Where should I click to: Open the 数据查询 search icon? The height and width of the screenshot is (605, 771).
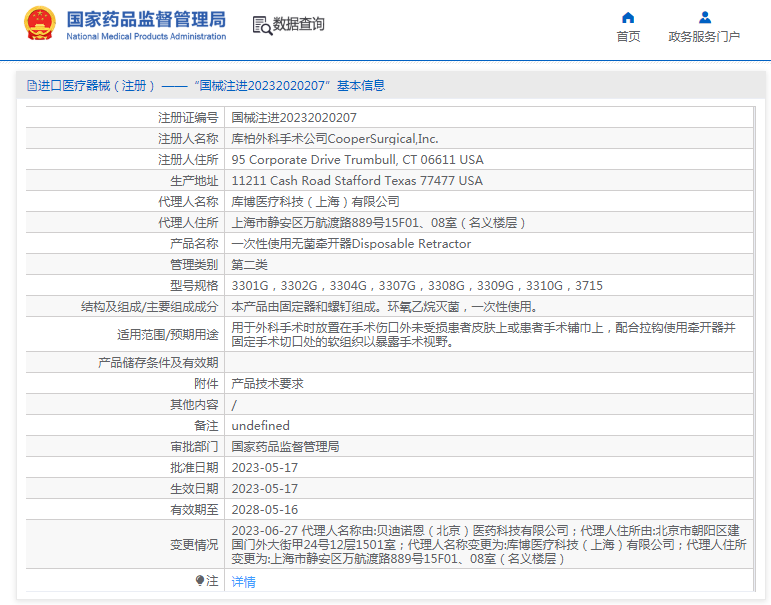262,26
